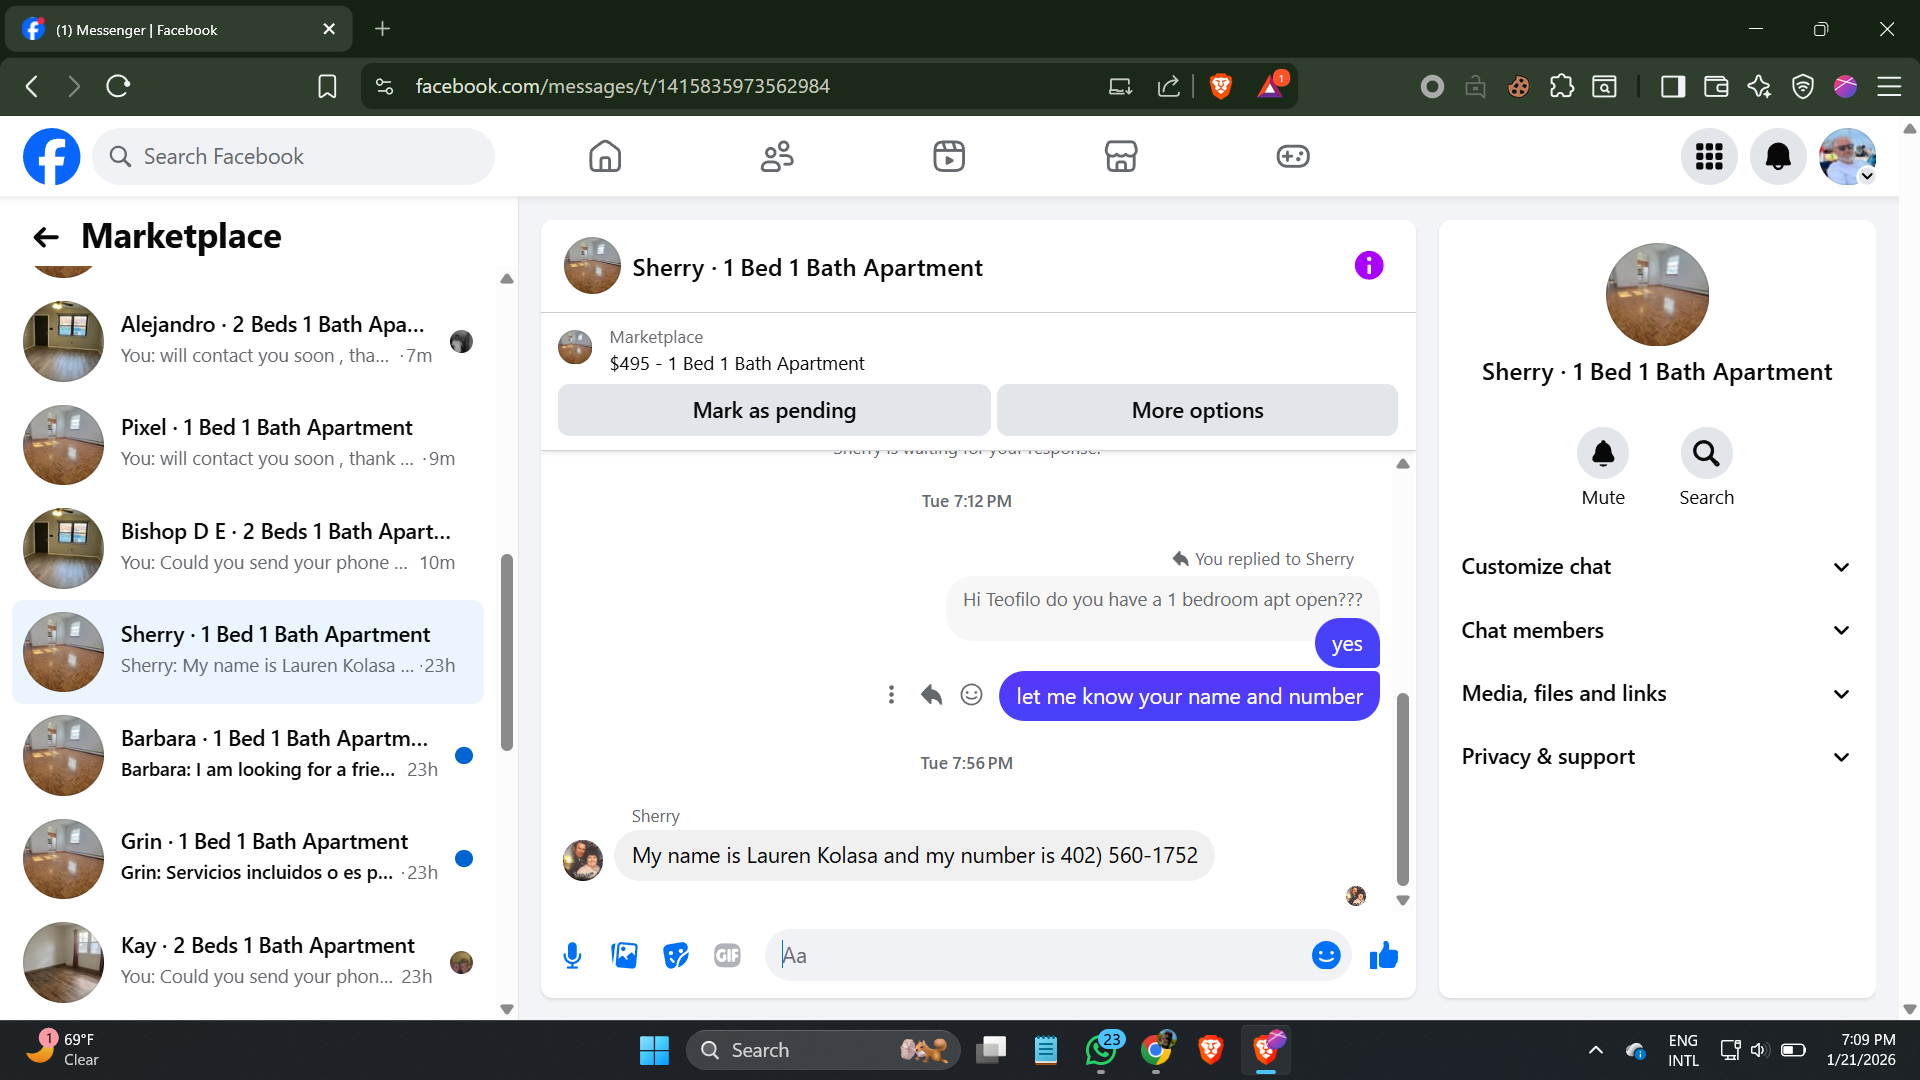
Task: Open emoji picker in message box
Action: tap(1325, 956)
